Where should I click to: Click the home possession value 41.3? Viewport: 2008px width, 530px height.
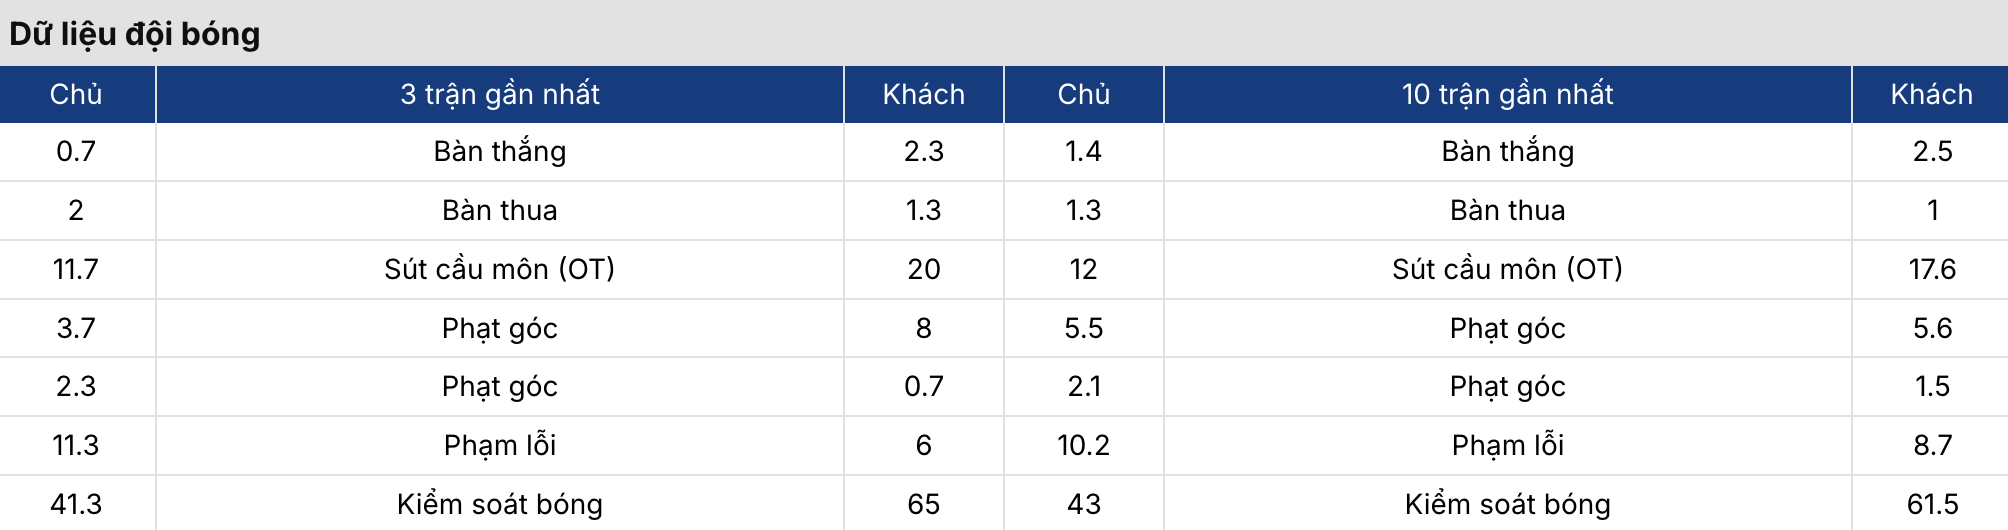coord(76,504)
